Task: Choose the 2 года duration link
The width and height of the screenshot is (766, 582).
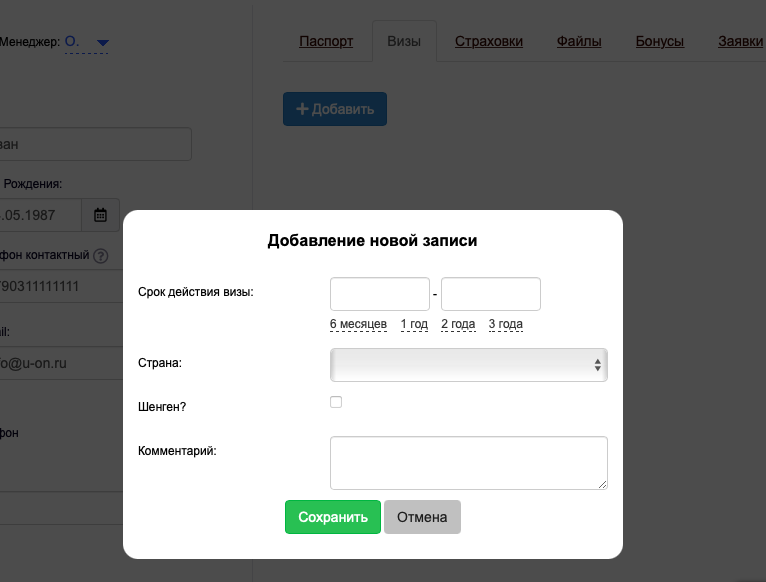Action: 458,324
